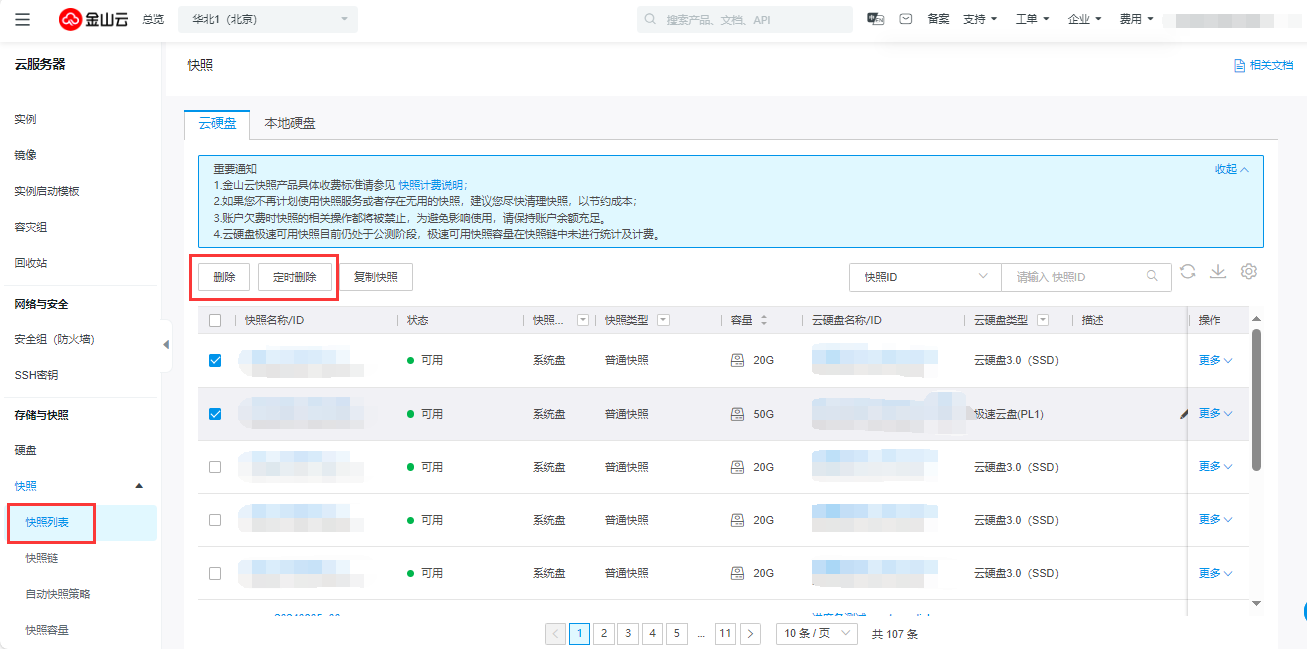Collapse the left sidebar handle

tap(166, 344)
